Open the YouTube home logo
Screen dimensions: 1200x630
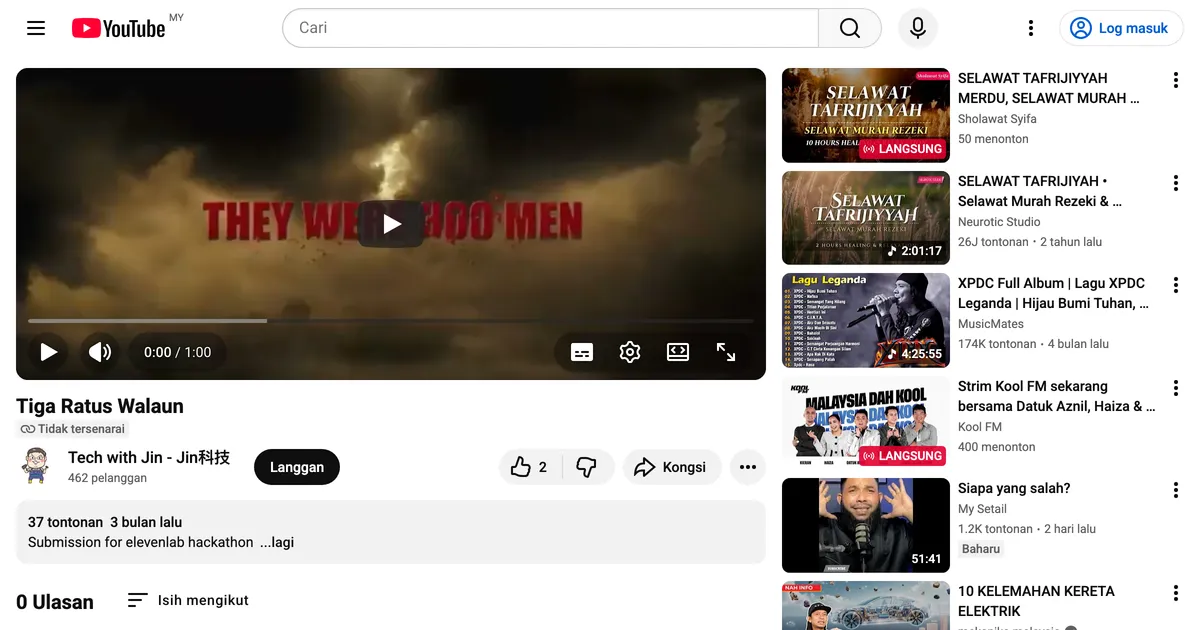119,28
